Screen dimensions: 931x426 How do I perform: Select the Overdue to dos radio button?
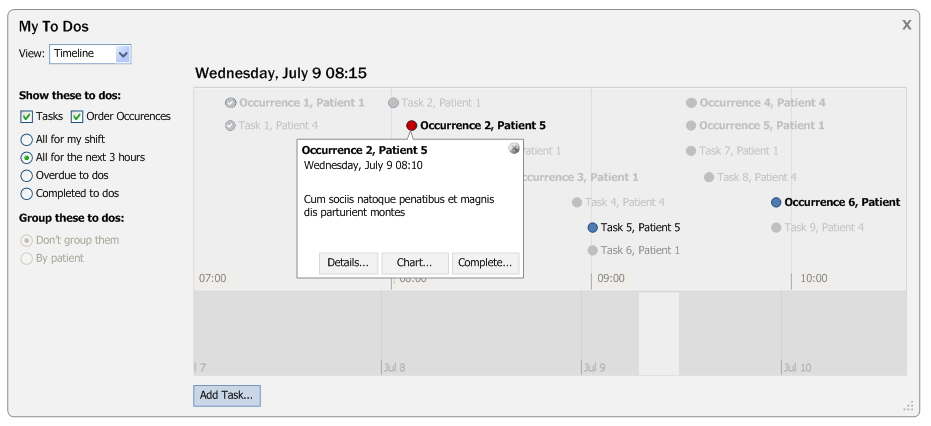point(27,176)
